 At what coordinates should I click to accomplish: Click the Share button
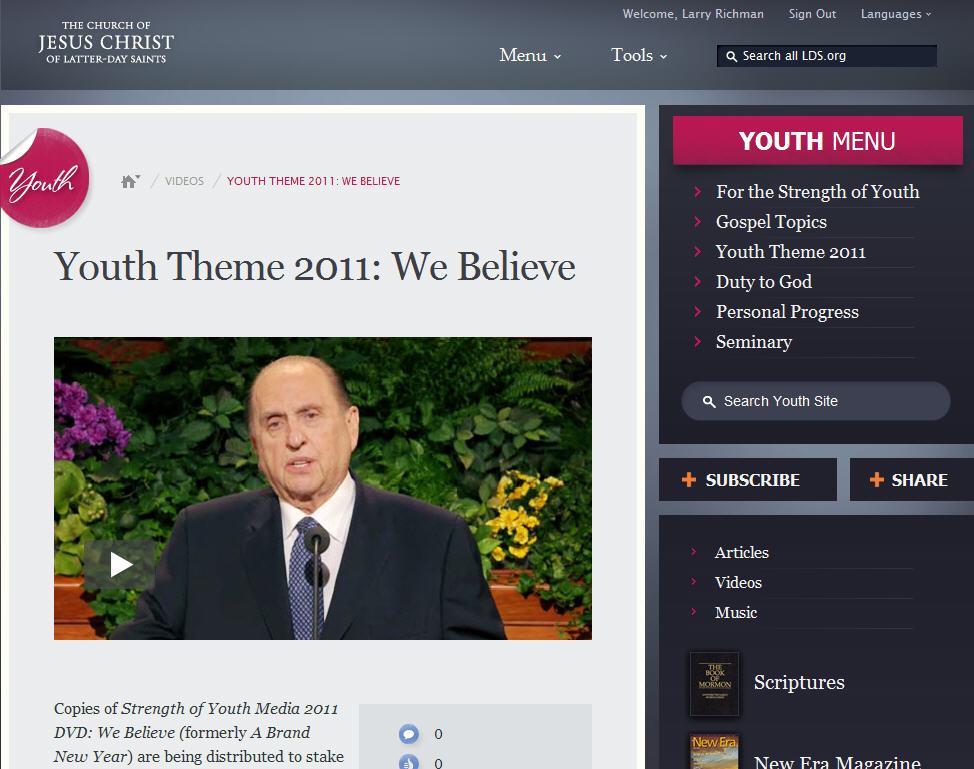point(910,480)
